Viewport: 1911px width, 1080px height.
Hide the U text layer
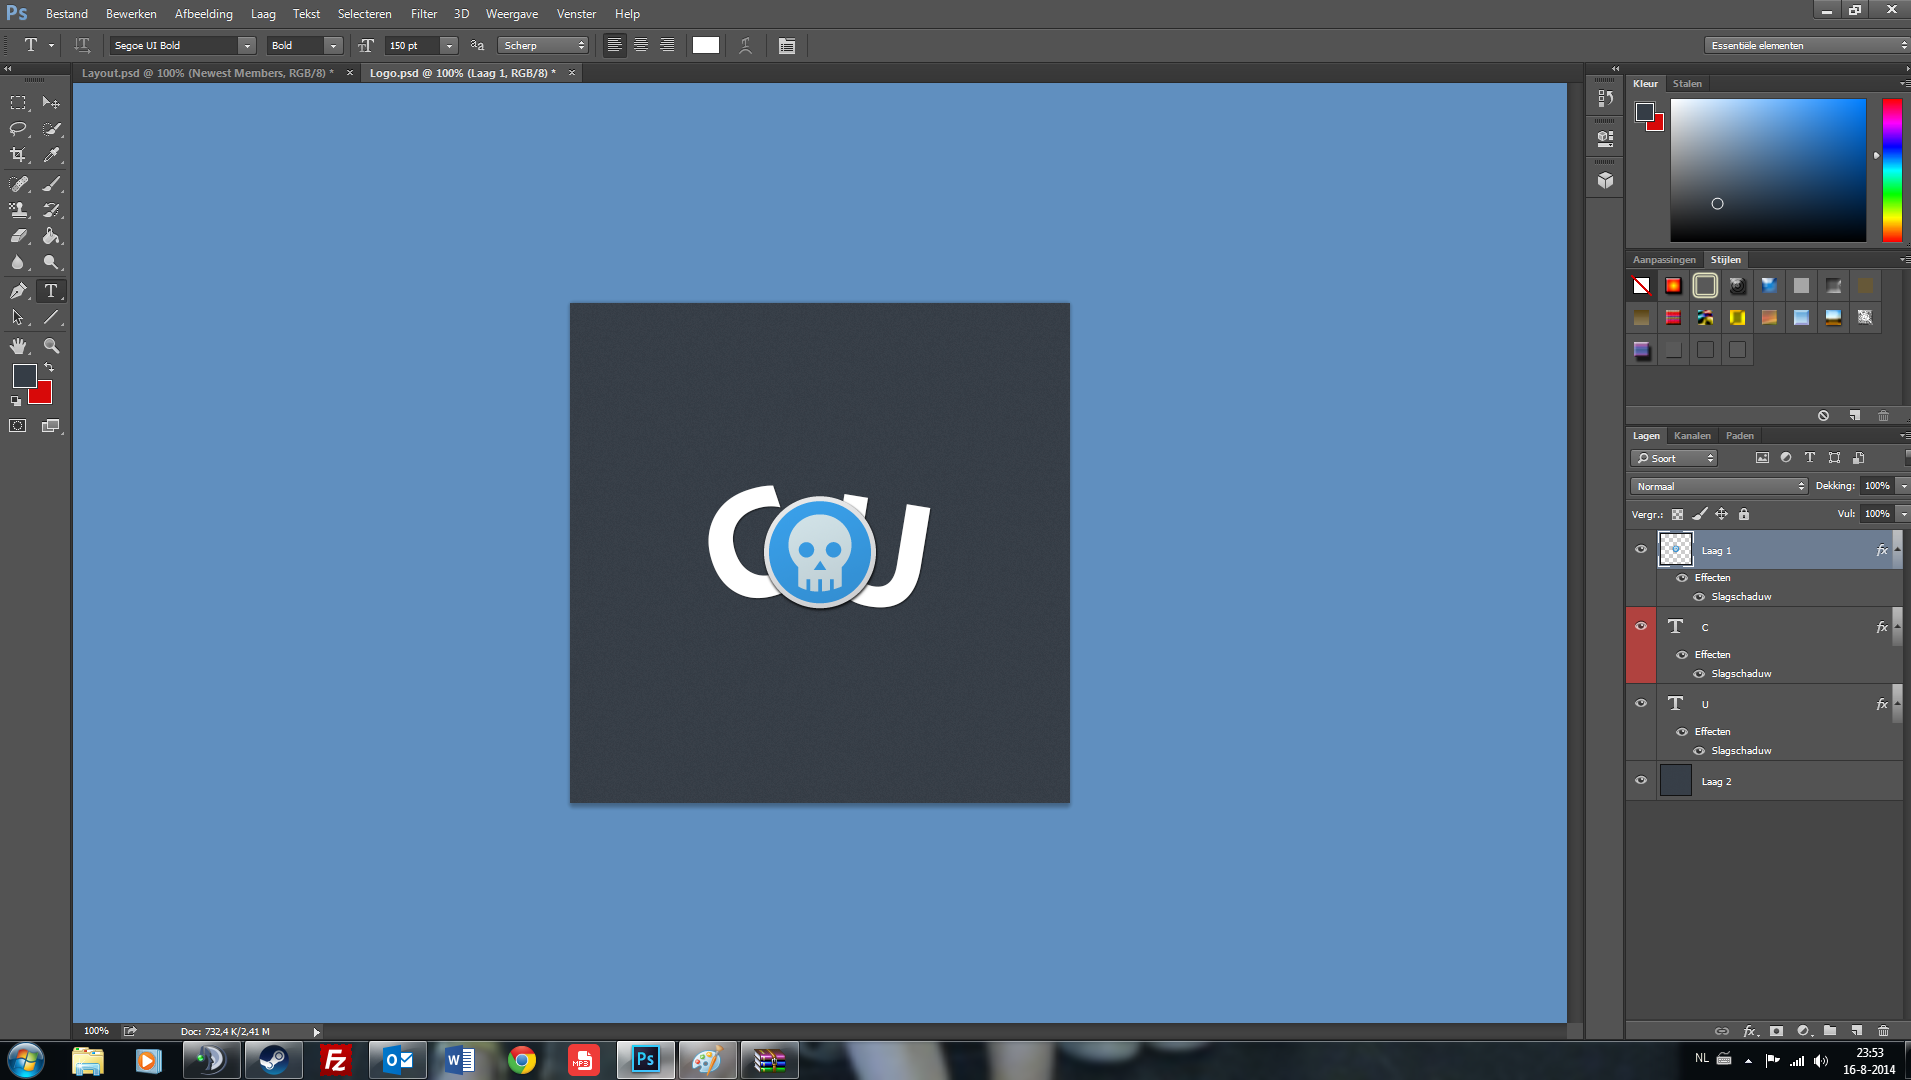coord(1641,703)
